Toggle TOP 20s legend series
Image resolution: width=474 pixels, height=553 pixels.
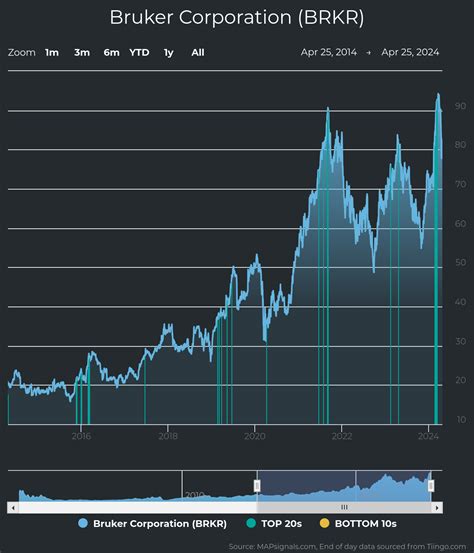point(274,523)
